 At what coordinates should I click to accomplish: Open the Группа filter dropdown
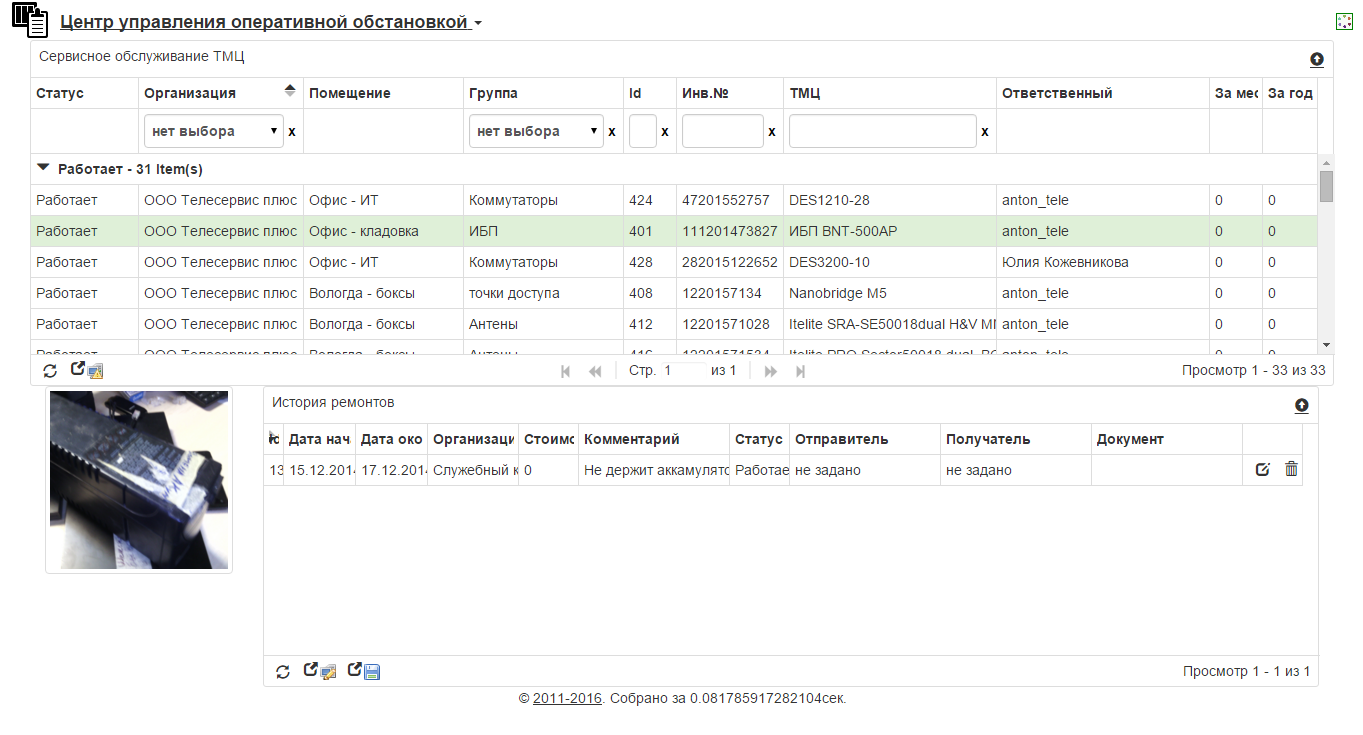tap(536, 132)
